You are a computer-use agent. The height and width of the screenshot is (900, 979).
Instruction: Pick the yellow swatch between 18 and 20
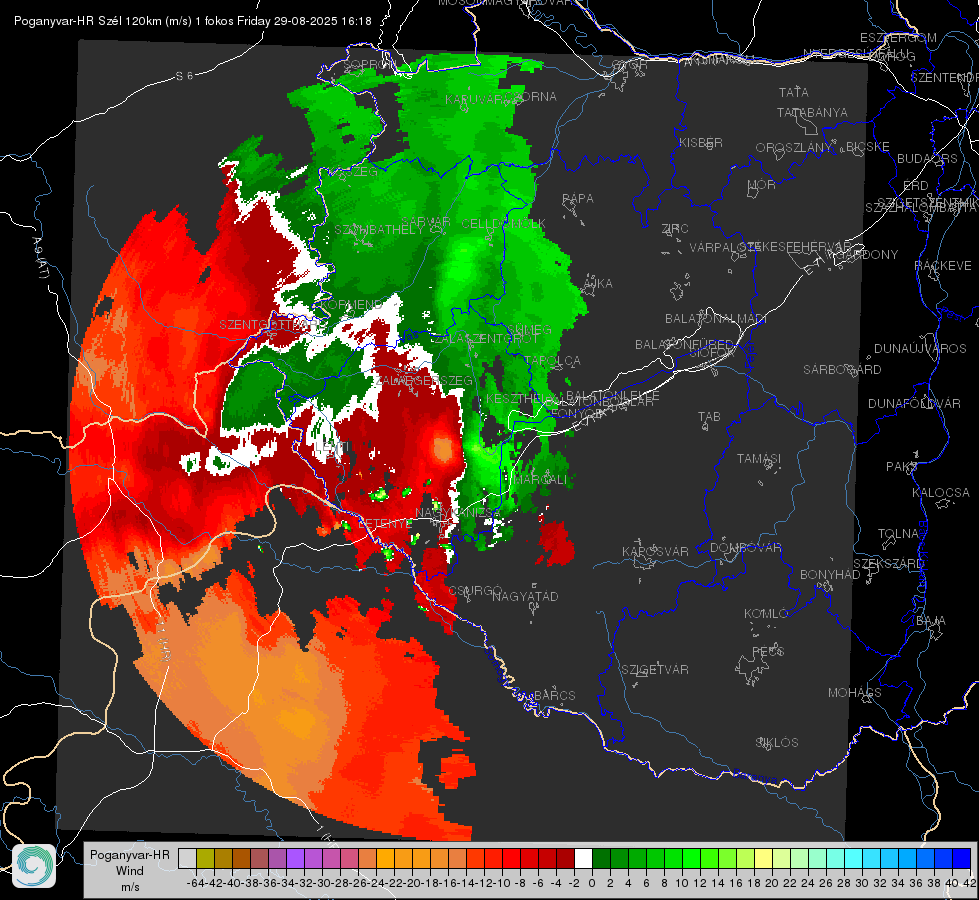[764, 859]
